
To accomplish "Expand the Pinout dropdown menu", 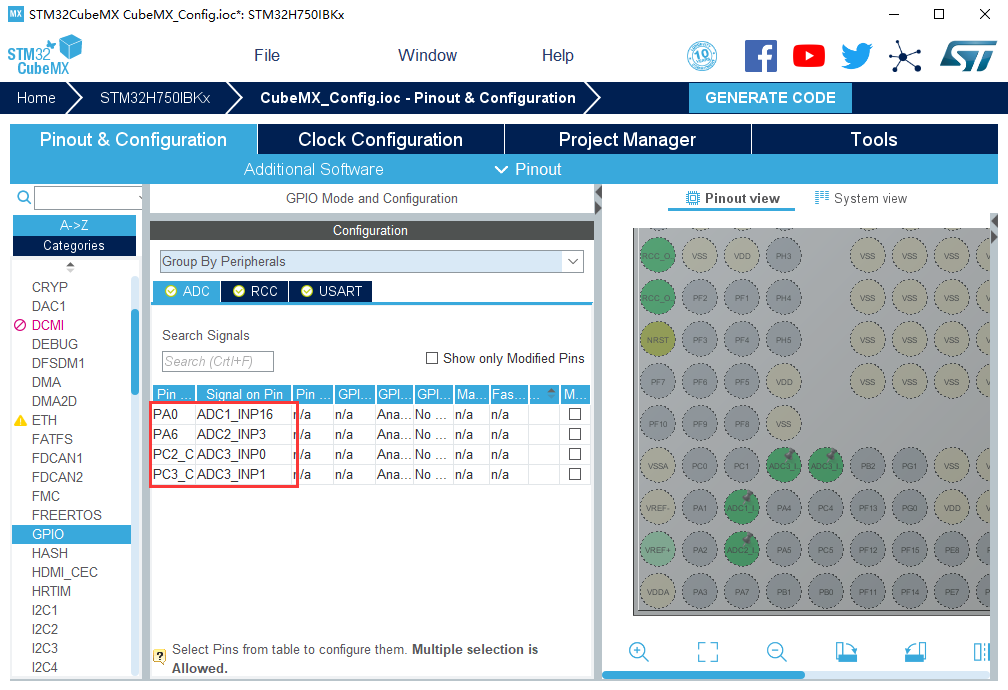I will 528,169.
